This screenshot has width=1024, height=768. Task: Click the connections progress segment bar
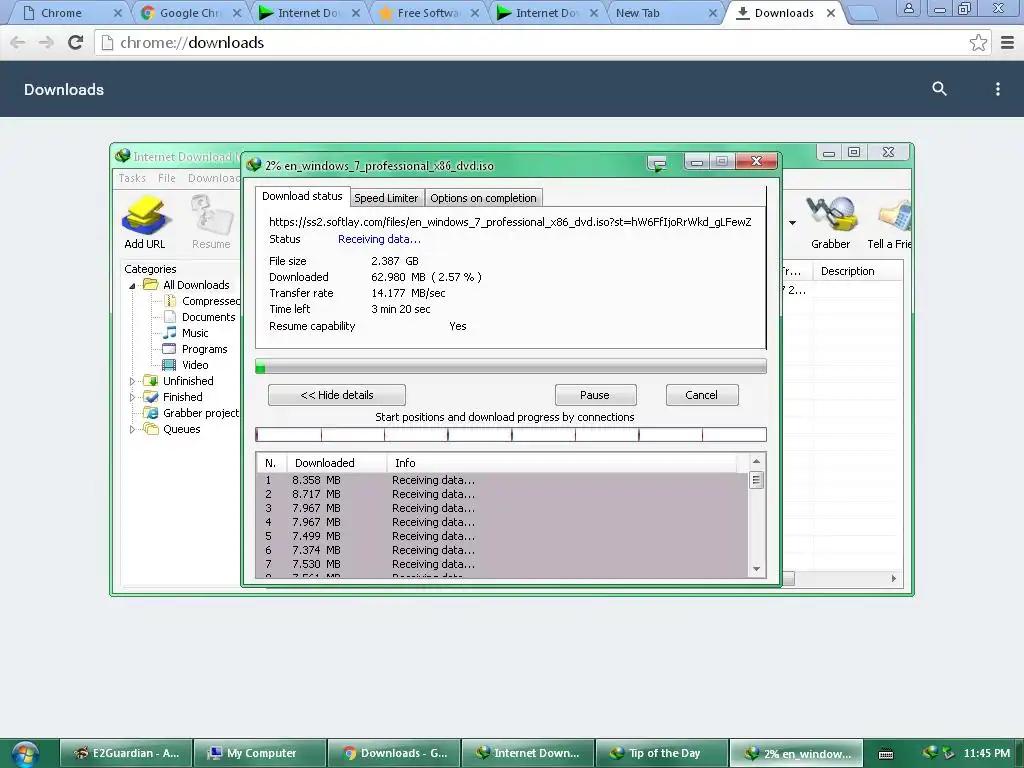pyautogui.click(x=511, y=434)
